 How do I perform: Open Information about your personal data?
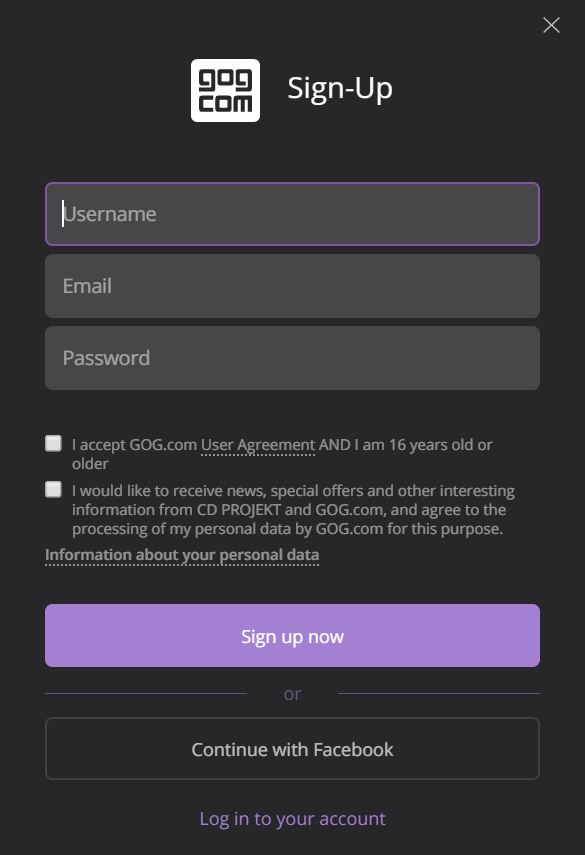click(x=182, y=555)
